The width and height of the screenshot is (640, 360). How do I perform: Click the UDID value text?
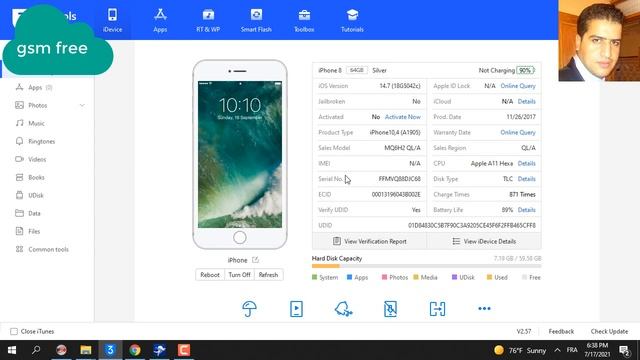(x=472, y=225)
